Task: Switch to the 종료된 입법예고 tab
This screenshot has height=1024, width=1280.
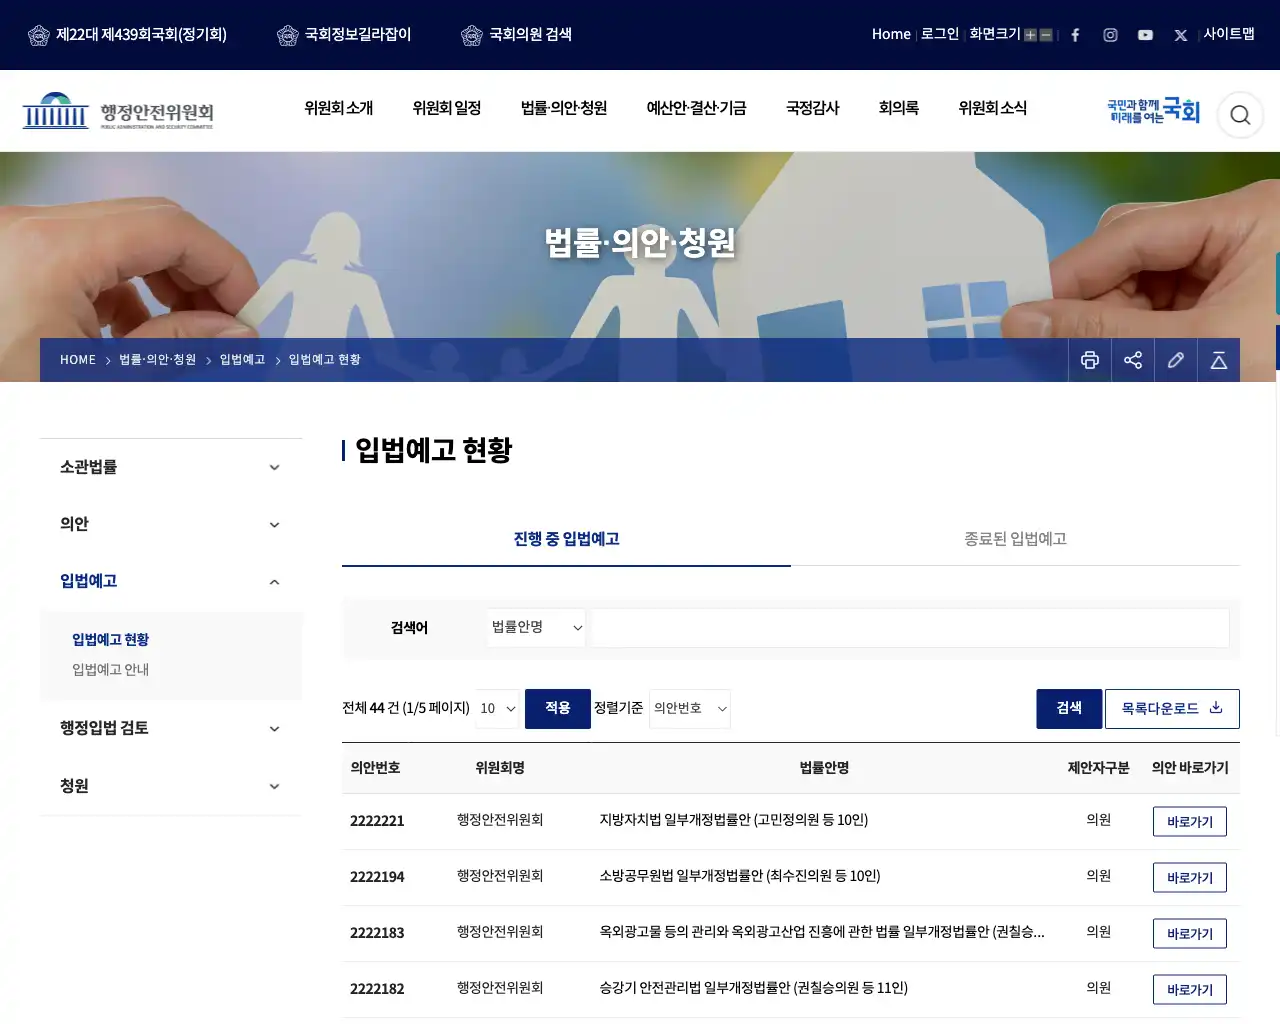Action: tap(1015, 539)
